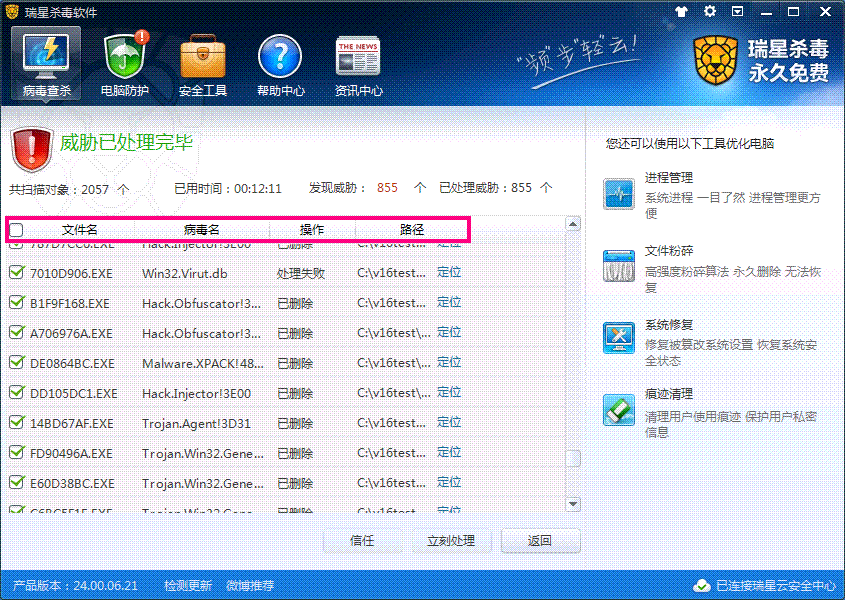Click 定位 link for A706976A.EXE

point(449,333)
